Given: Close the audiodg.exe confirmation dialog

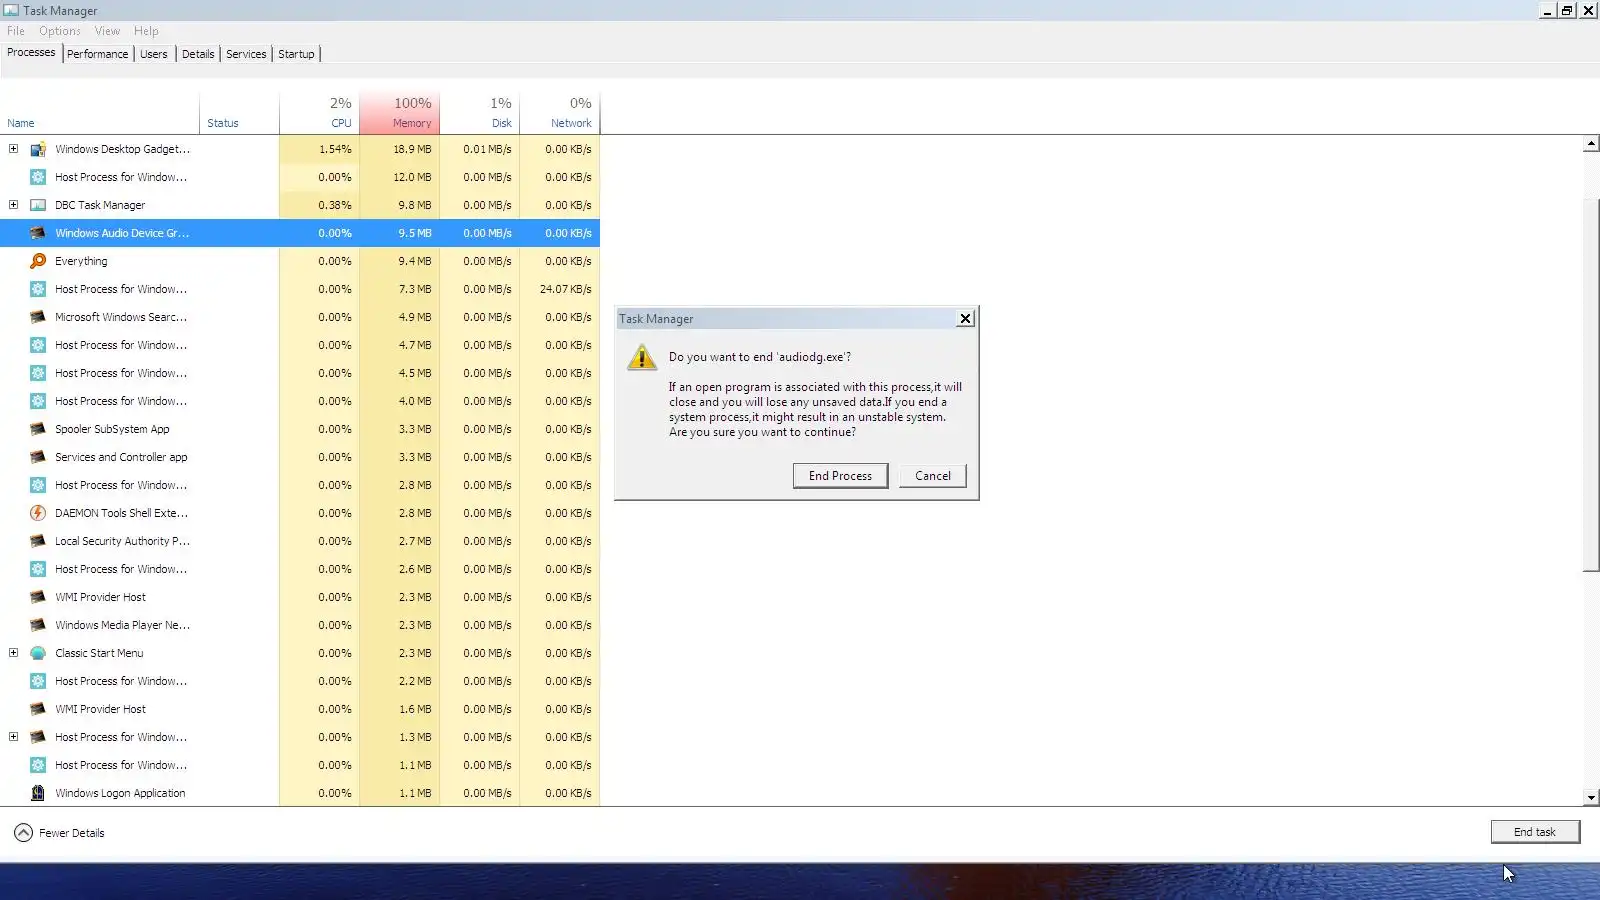Looking at the screenshot, I should click(965, 318).
